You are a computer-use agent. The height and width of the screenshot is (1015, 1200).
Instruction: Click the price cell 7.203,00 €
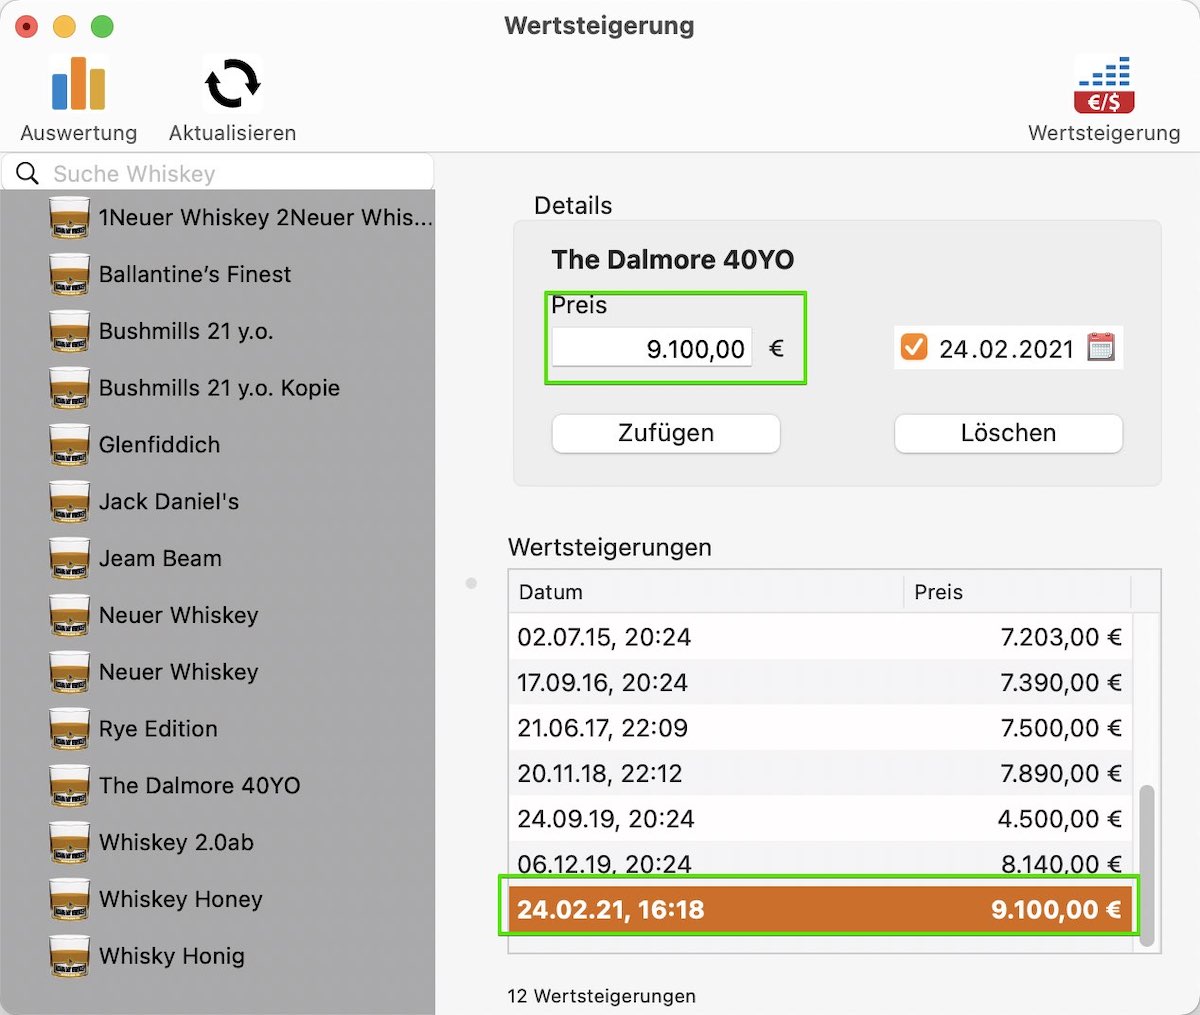coord(1061,637)
